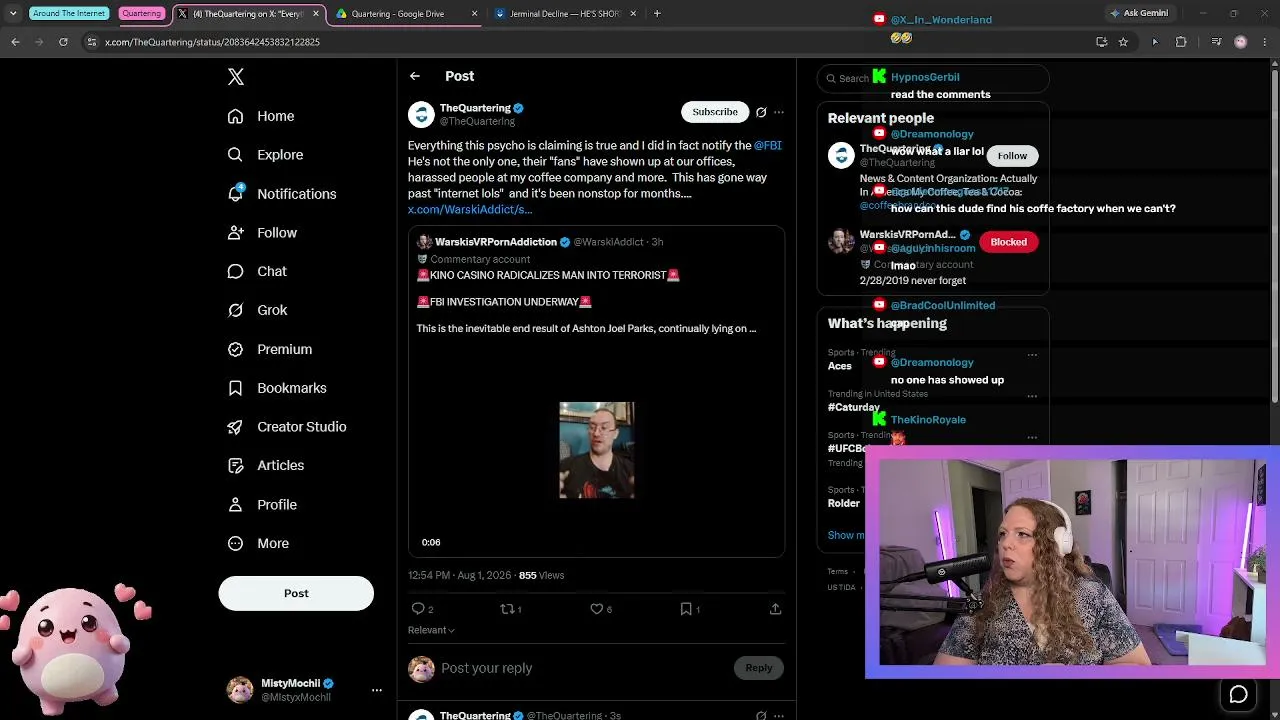Launch Grok from the sidebar

pyautogui.click(x=257, y=310)
